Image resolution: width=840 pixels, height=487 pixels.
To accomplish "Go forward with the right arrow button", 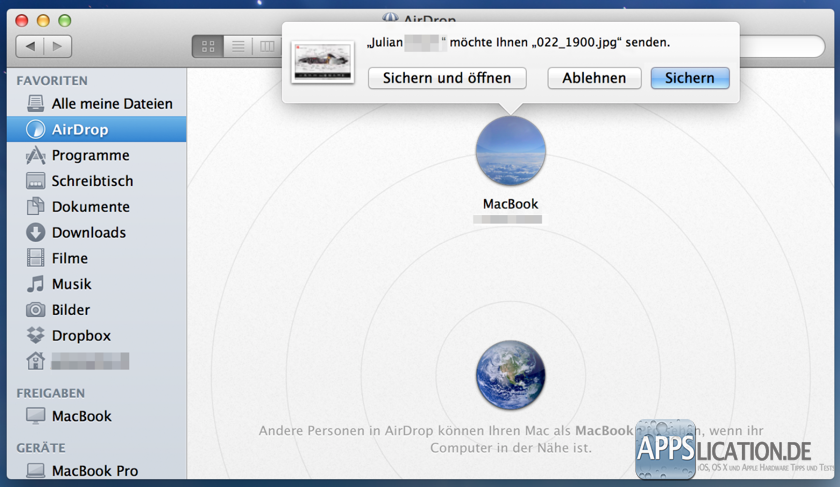I will (58, 47).
